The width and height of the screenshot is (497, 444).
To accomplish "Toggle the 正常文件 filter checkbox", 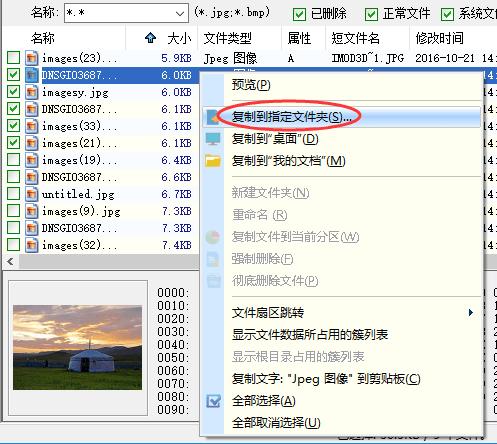I will (371, 14).
